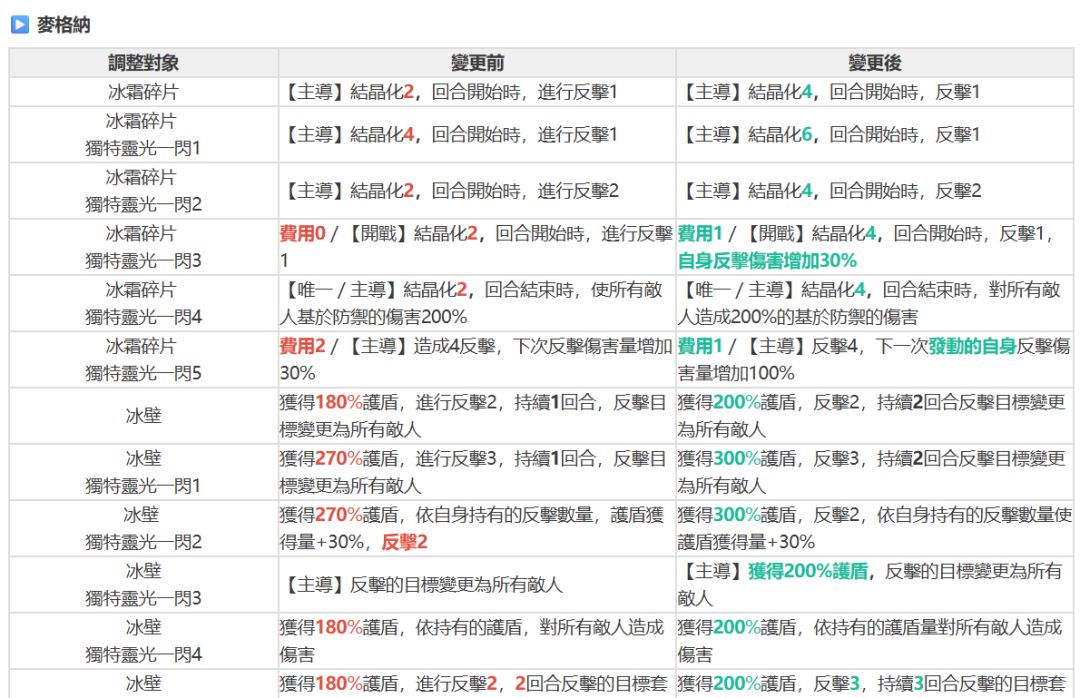Click the red 費用0 text
This screenshot has height=698, width=1080.
302,234
